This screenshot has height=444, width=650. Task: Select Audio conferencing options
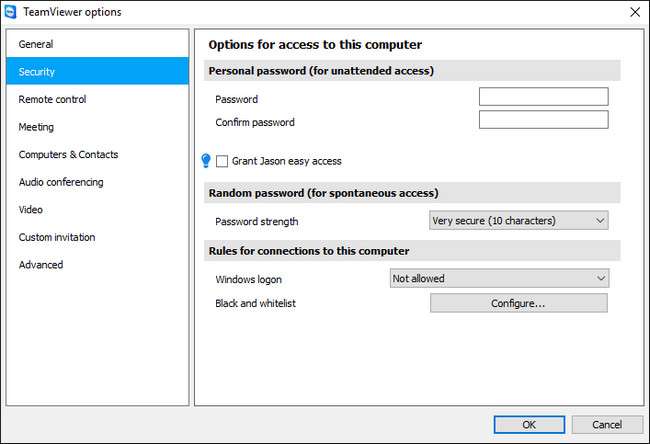click(61, 182)
